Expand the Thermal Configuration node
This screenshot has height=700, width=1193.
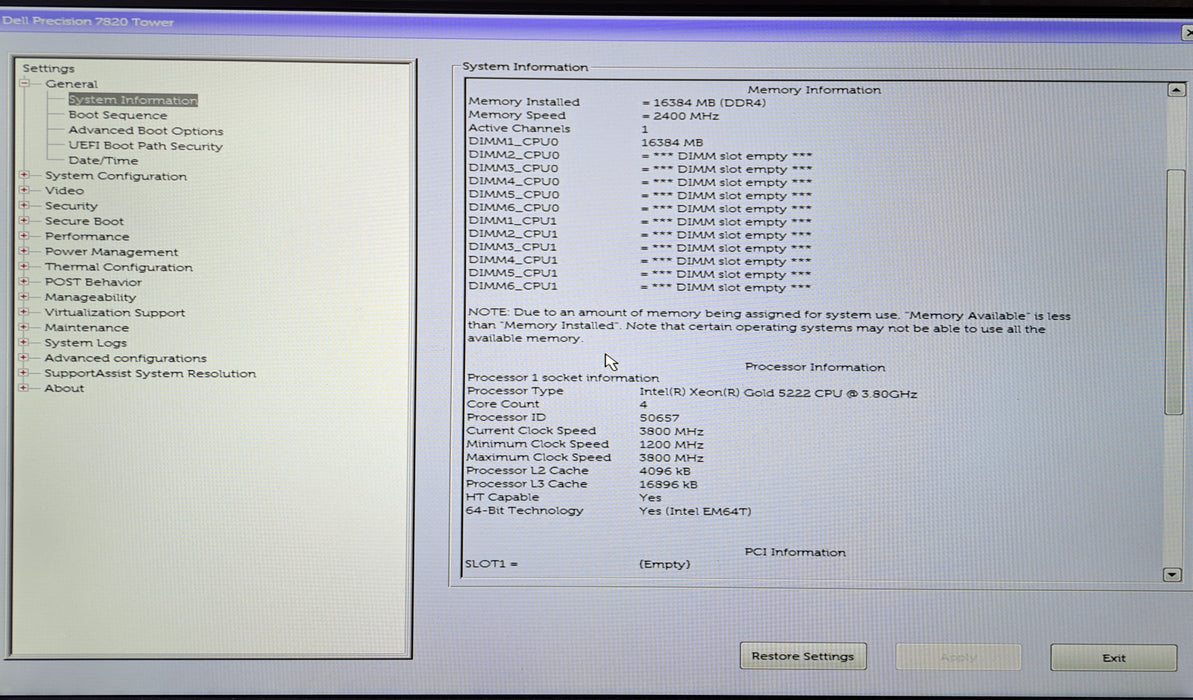(24, 266)
